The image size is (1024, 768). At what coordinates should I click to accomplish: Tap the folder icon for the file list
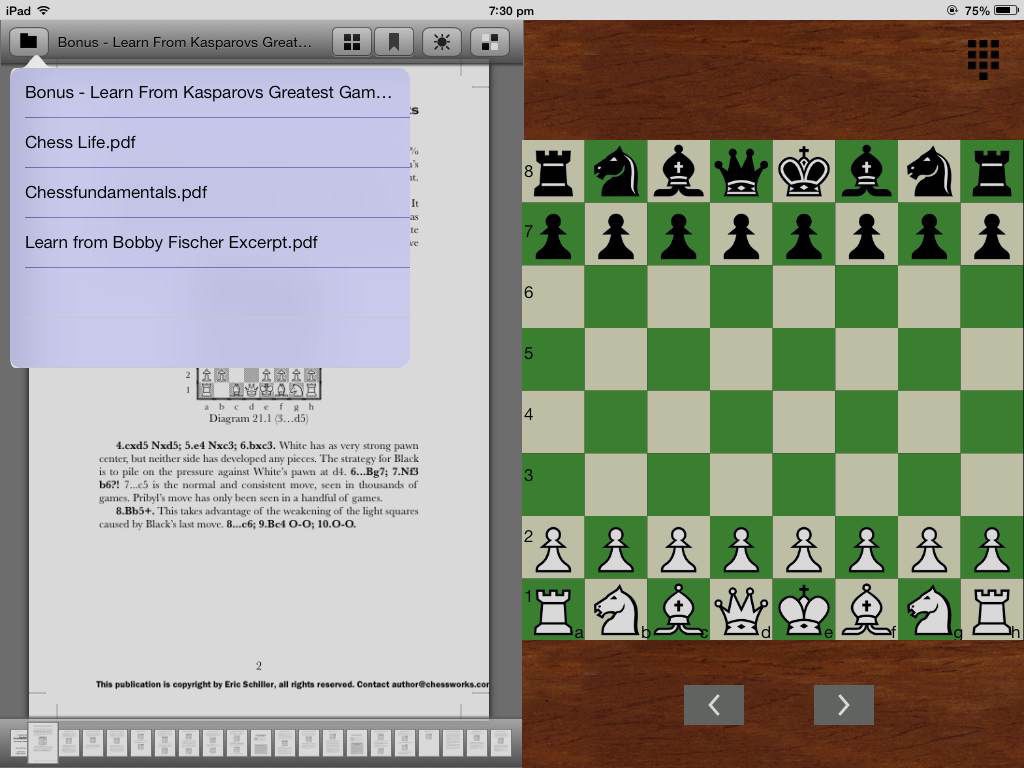point(29,42)
